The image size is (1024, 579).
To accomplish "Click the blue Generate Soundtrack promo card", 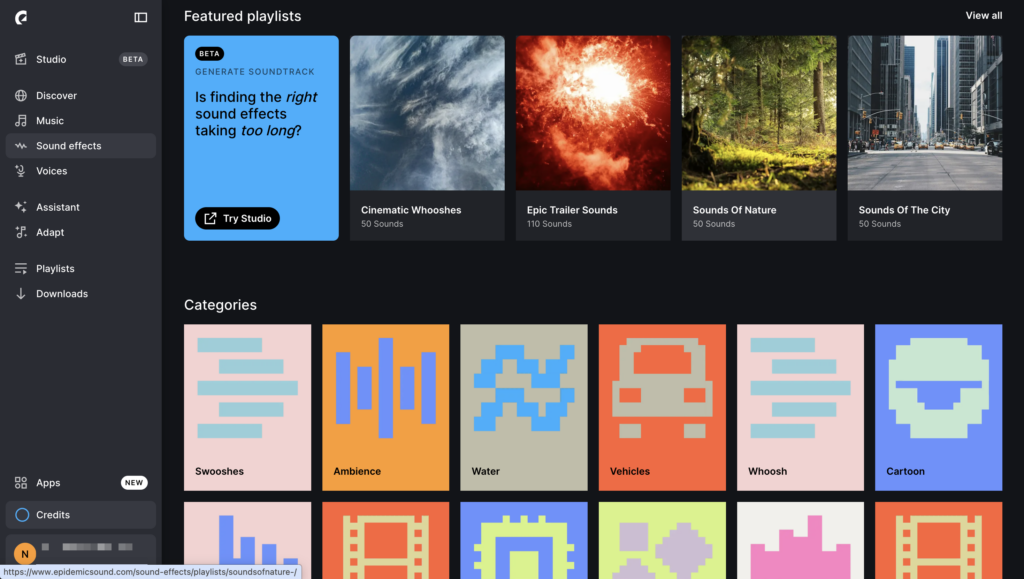I will 261,138.
